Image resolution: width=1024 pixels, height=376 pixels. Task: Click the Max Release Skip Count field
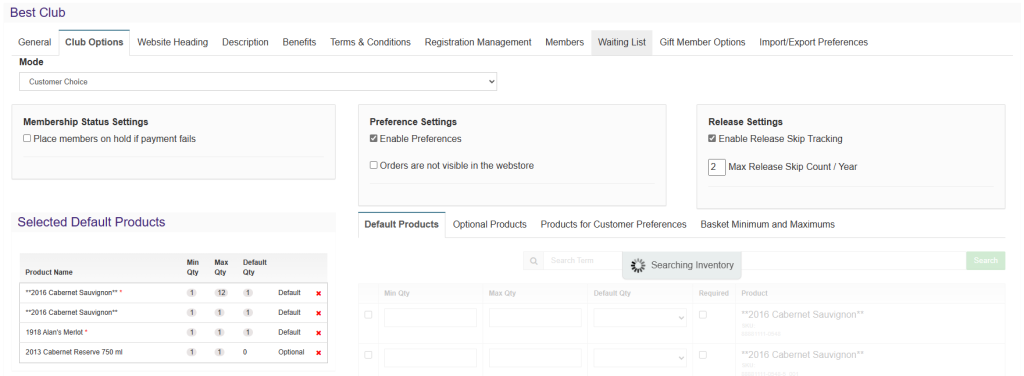[x=716, y=167]
